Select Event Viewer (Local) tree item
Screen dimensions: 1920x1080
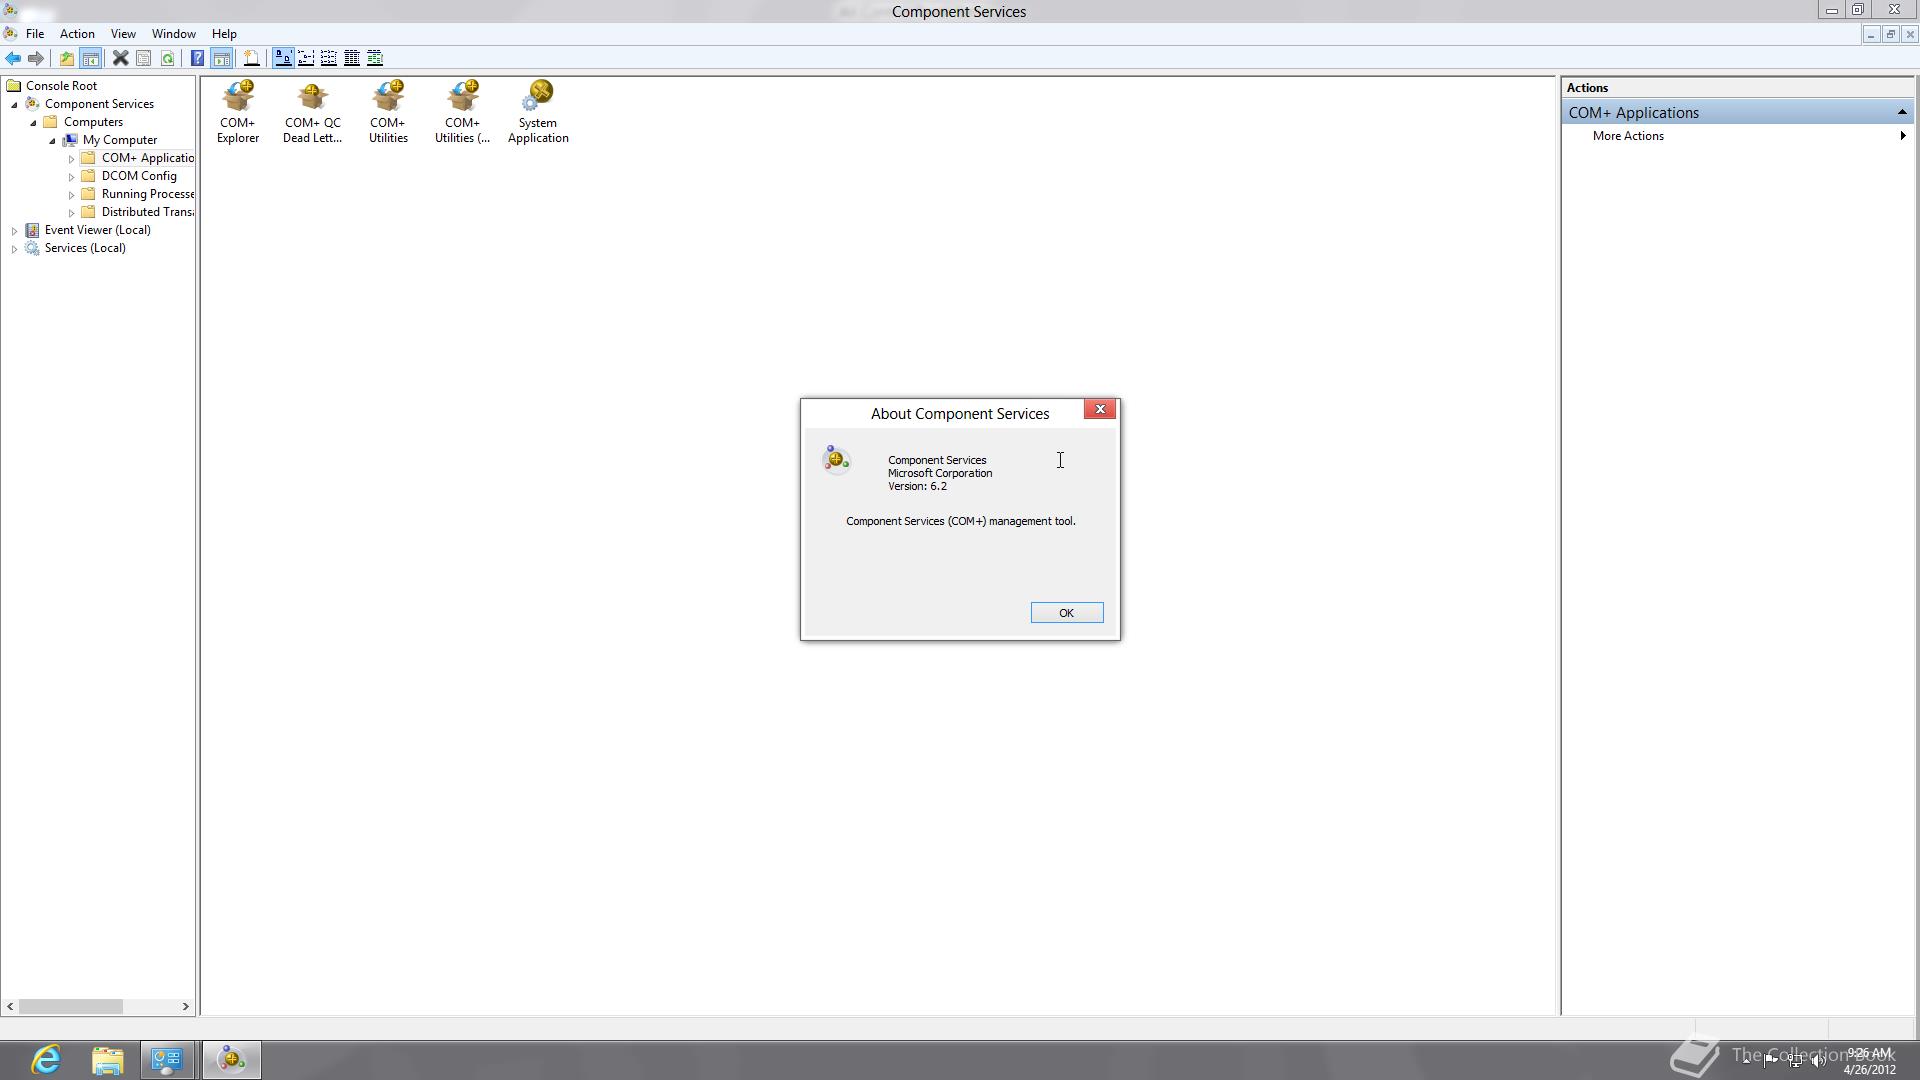pyautogui.click(x=97, y=230)
